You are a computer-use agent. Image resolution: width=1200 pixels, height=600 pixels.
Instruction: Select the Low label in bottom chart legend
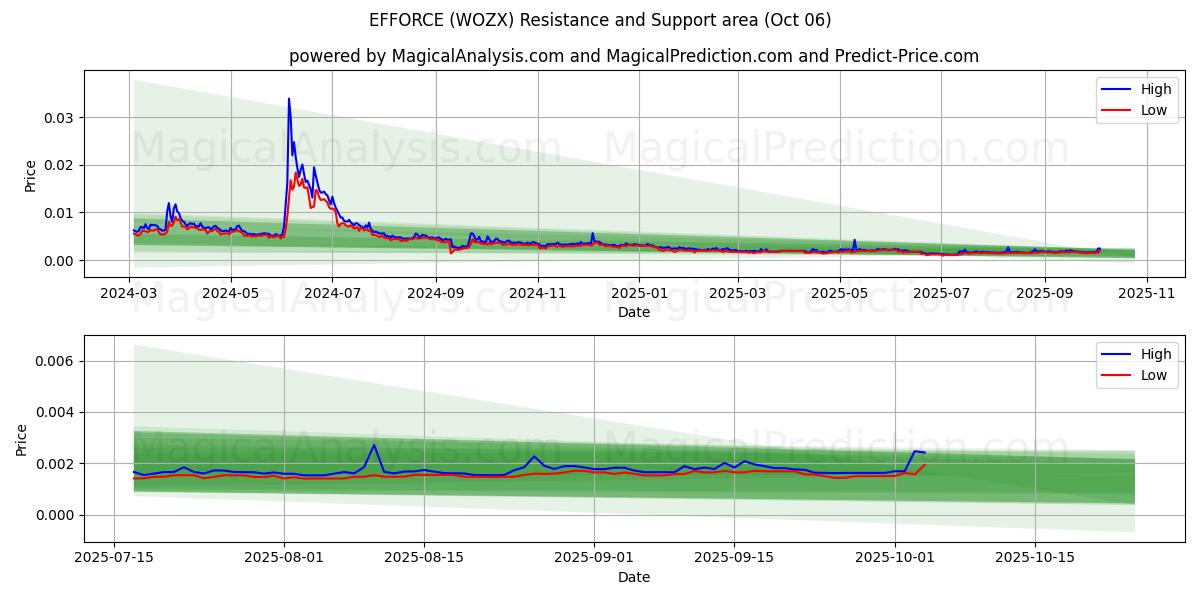click(1154, 375)
